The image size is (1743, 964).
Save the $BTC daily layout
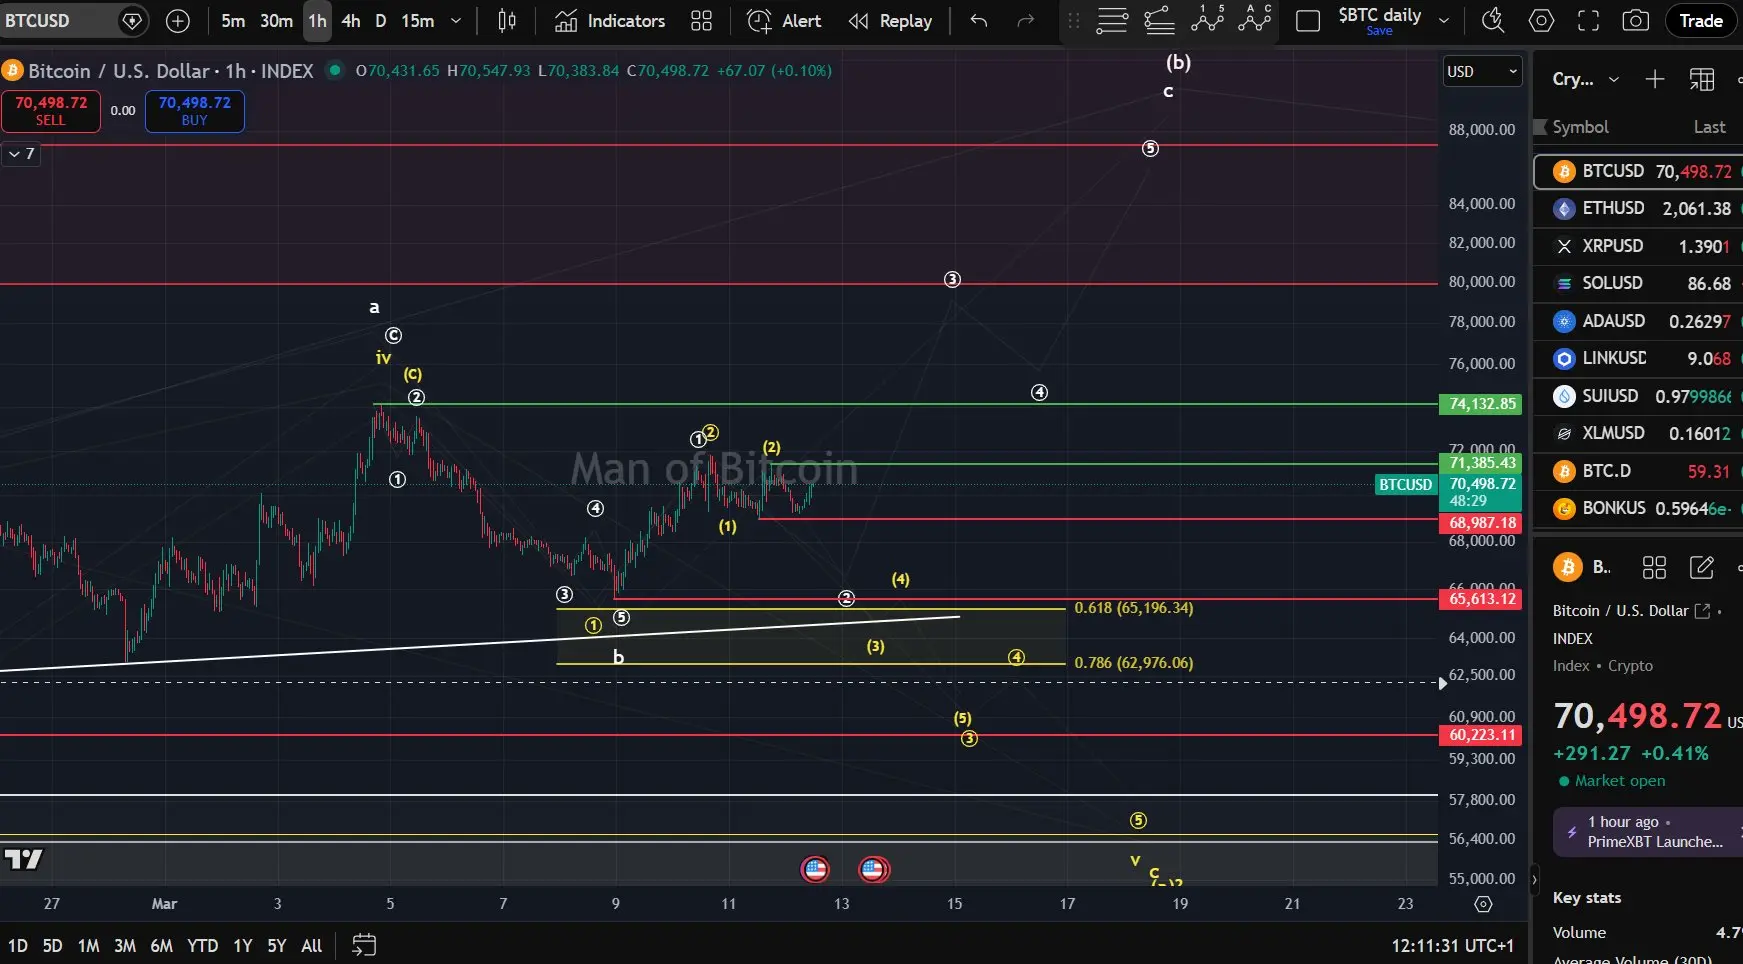coord(1379,31)
